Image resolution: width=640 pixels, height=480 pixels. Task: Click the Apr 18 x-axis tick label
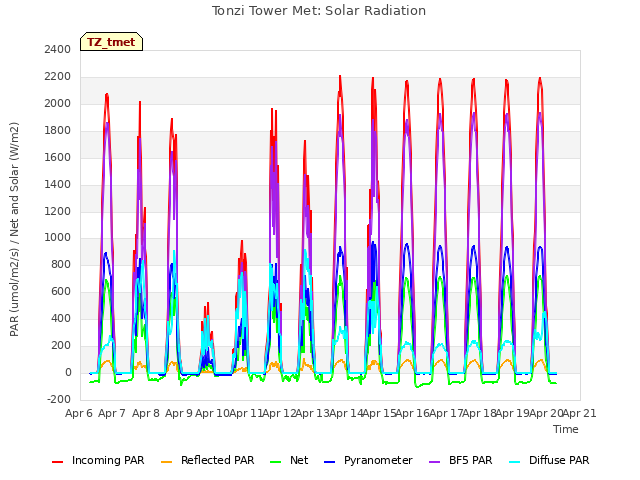pos(479,413)
